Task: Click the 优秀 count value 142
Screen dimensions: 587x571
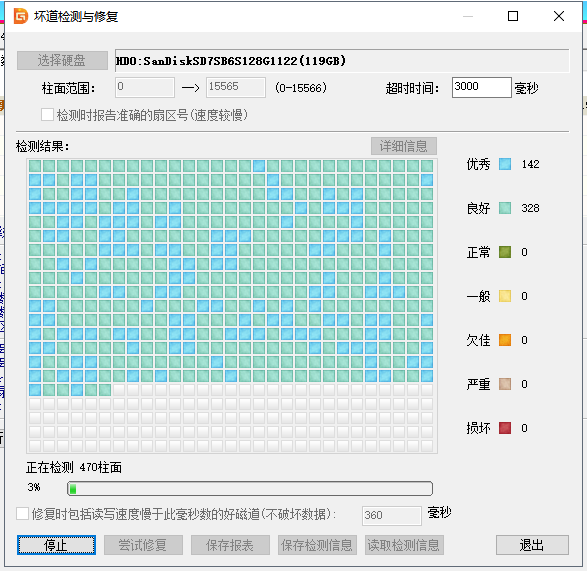Action: pyautogui.click(x=530, y=164)
